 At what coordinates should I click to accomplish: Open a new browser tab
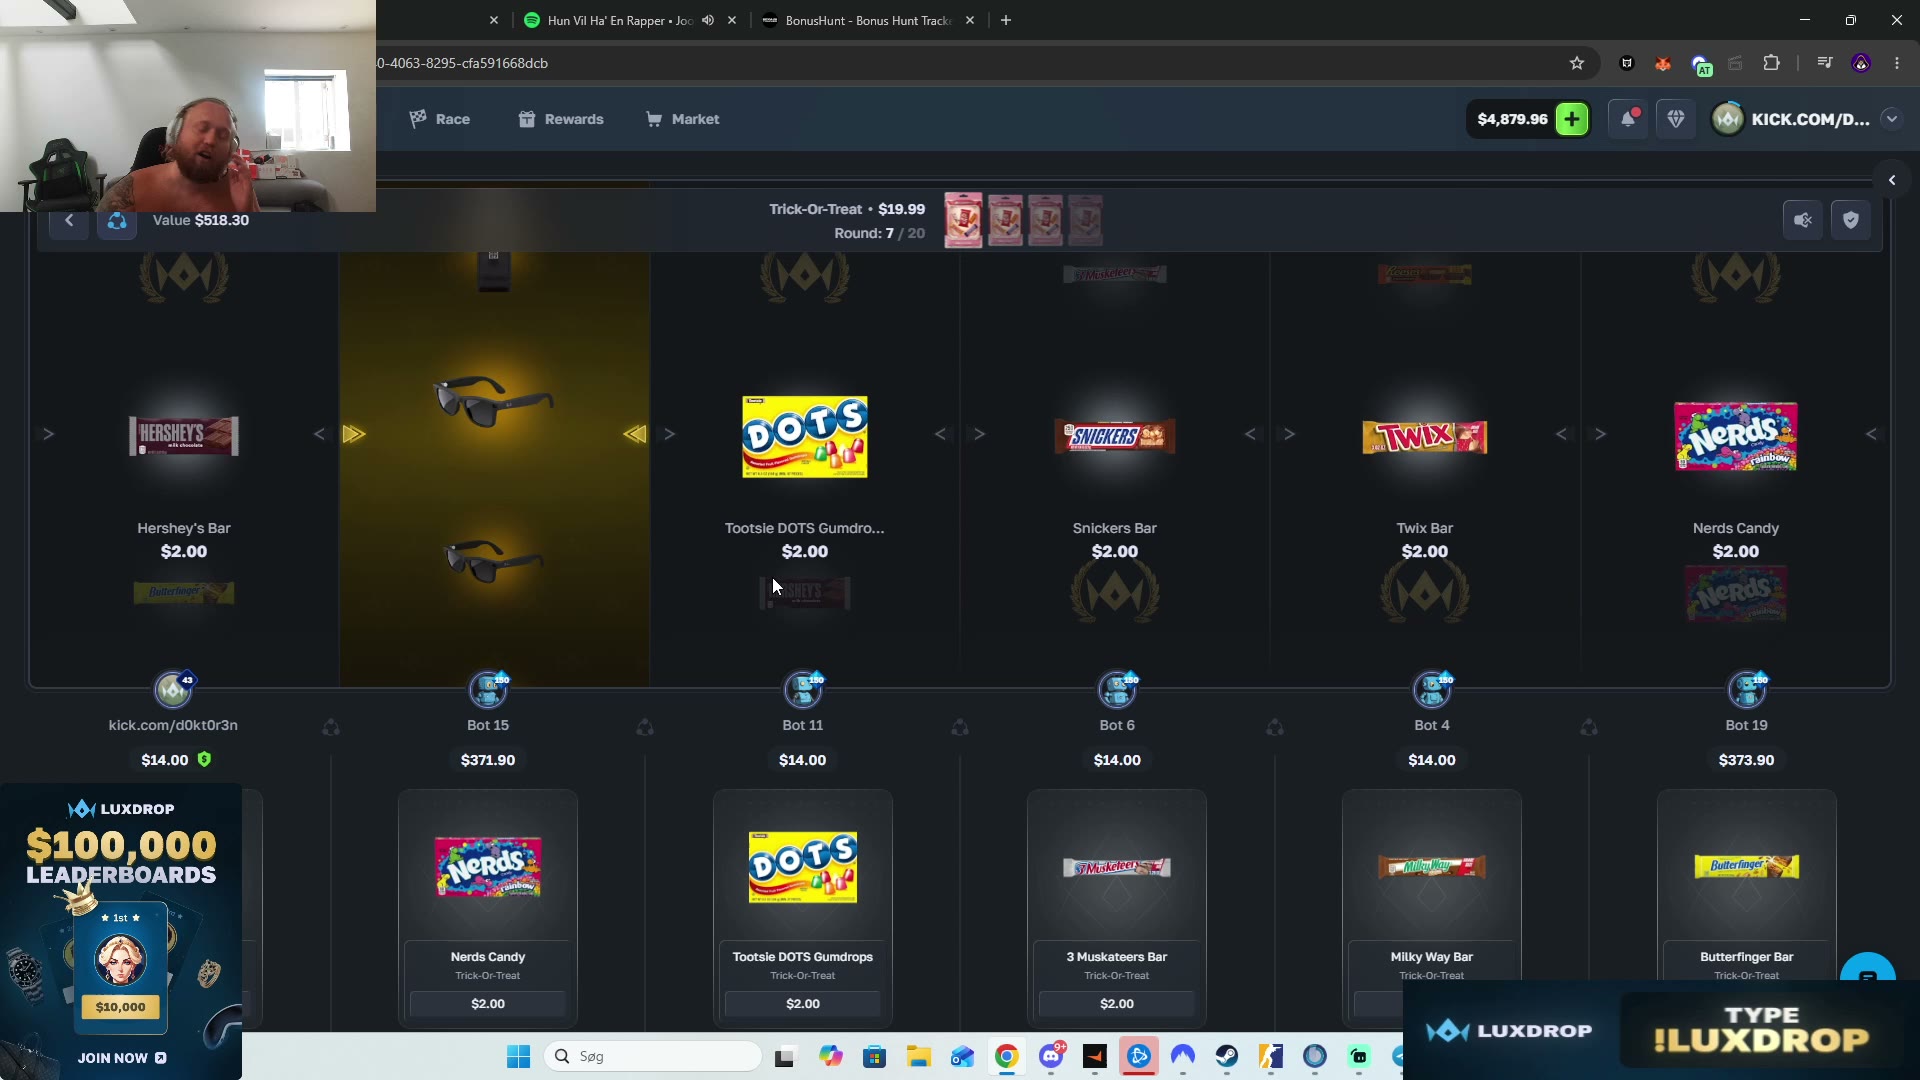point(1006,20)
